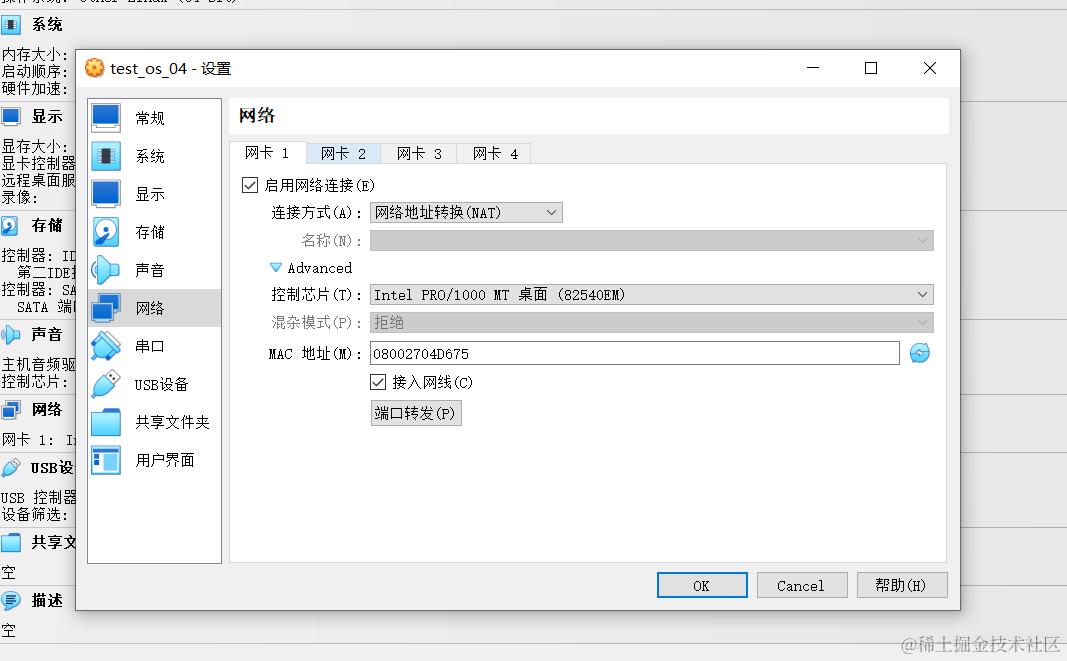The image size is (1067, 661).
Task: Toggle 接入网线 checkbox
Action: (378, 382)
